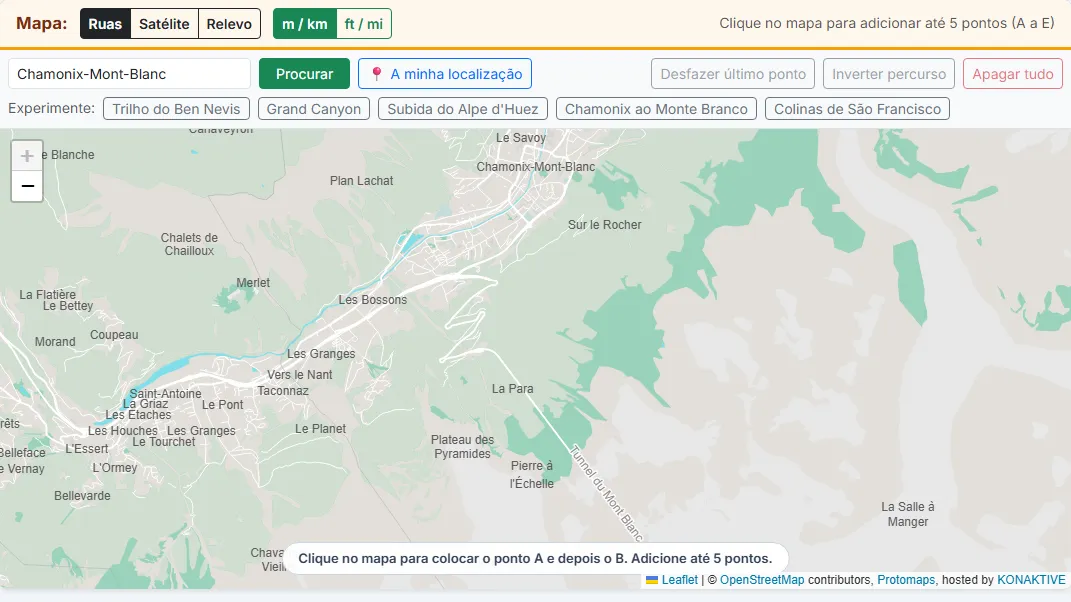
Task: Switch map style to Relevo
Action: tap(229, 24)
